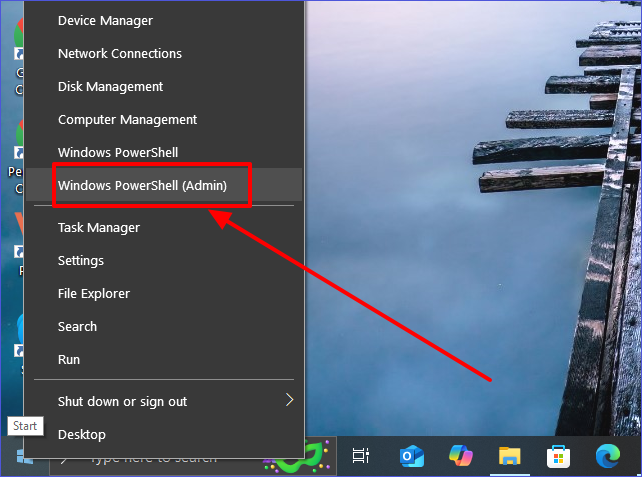Open Copilot taskbar icon

(x=461, y=455)
